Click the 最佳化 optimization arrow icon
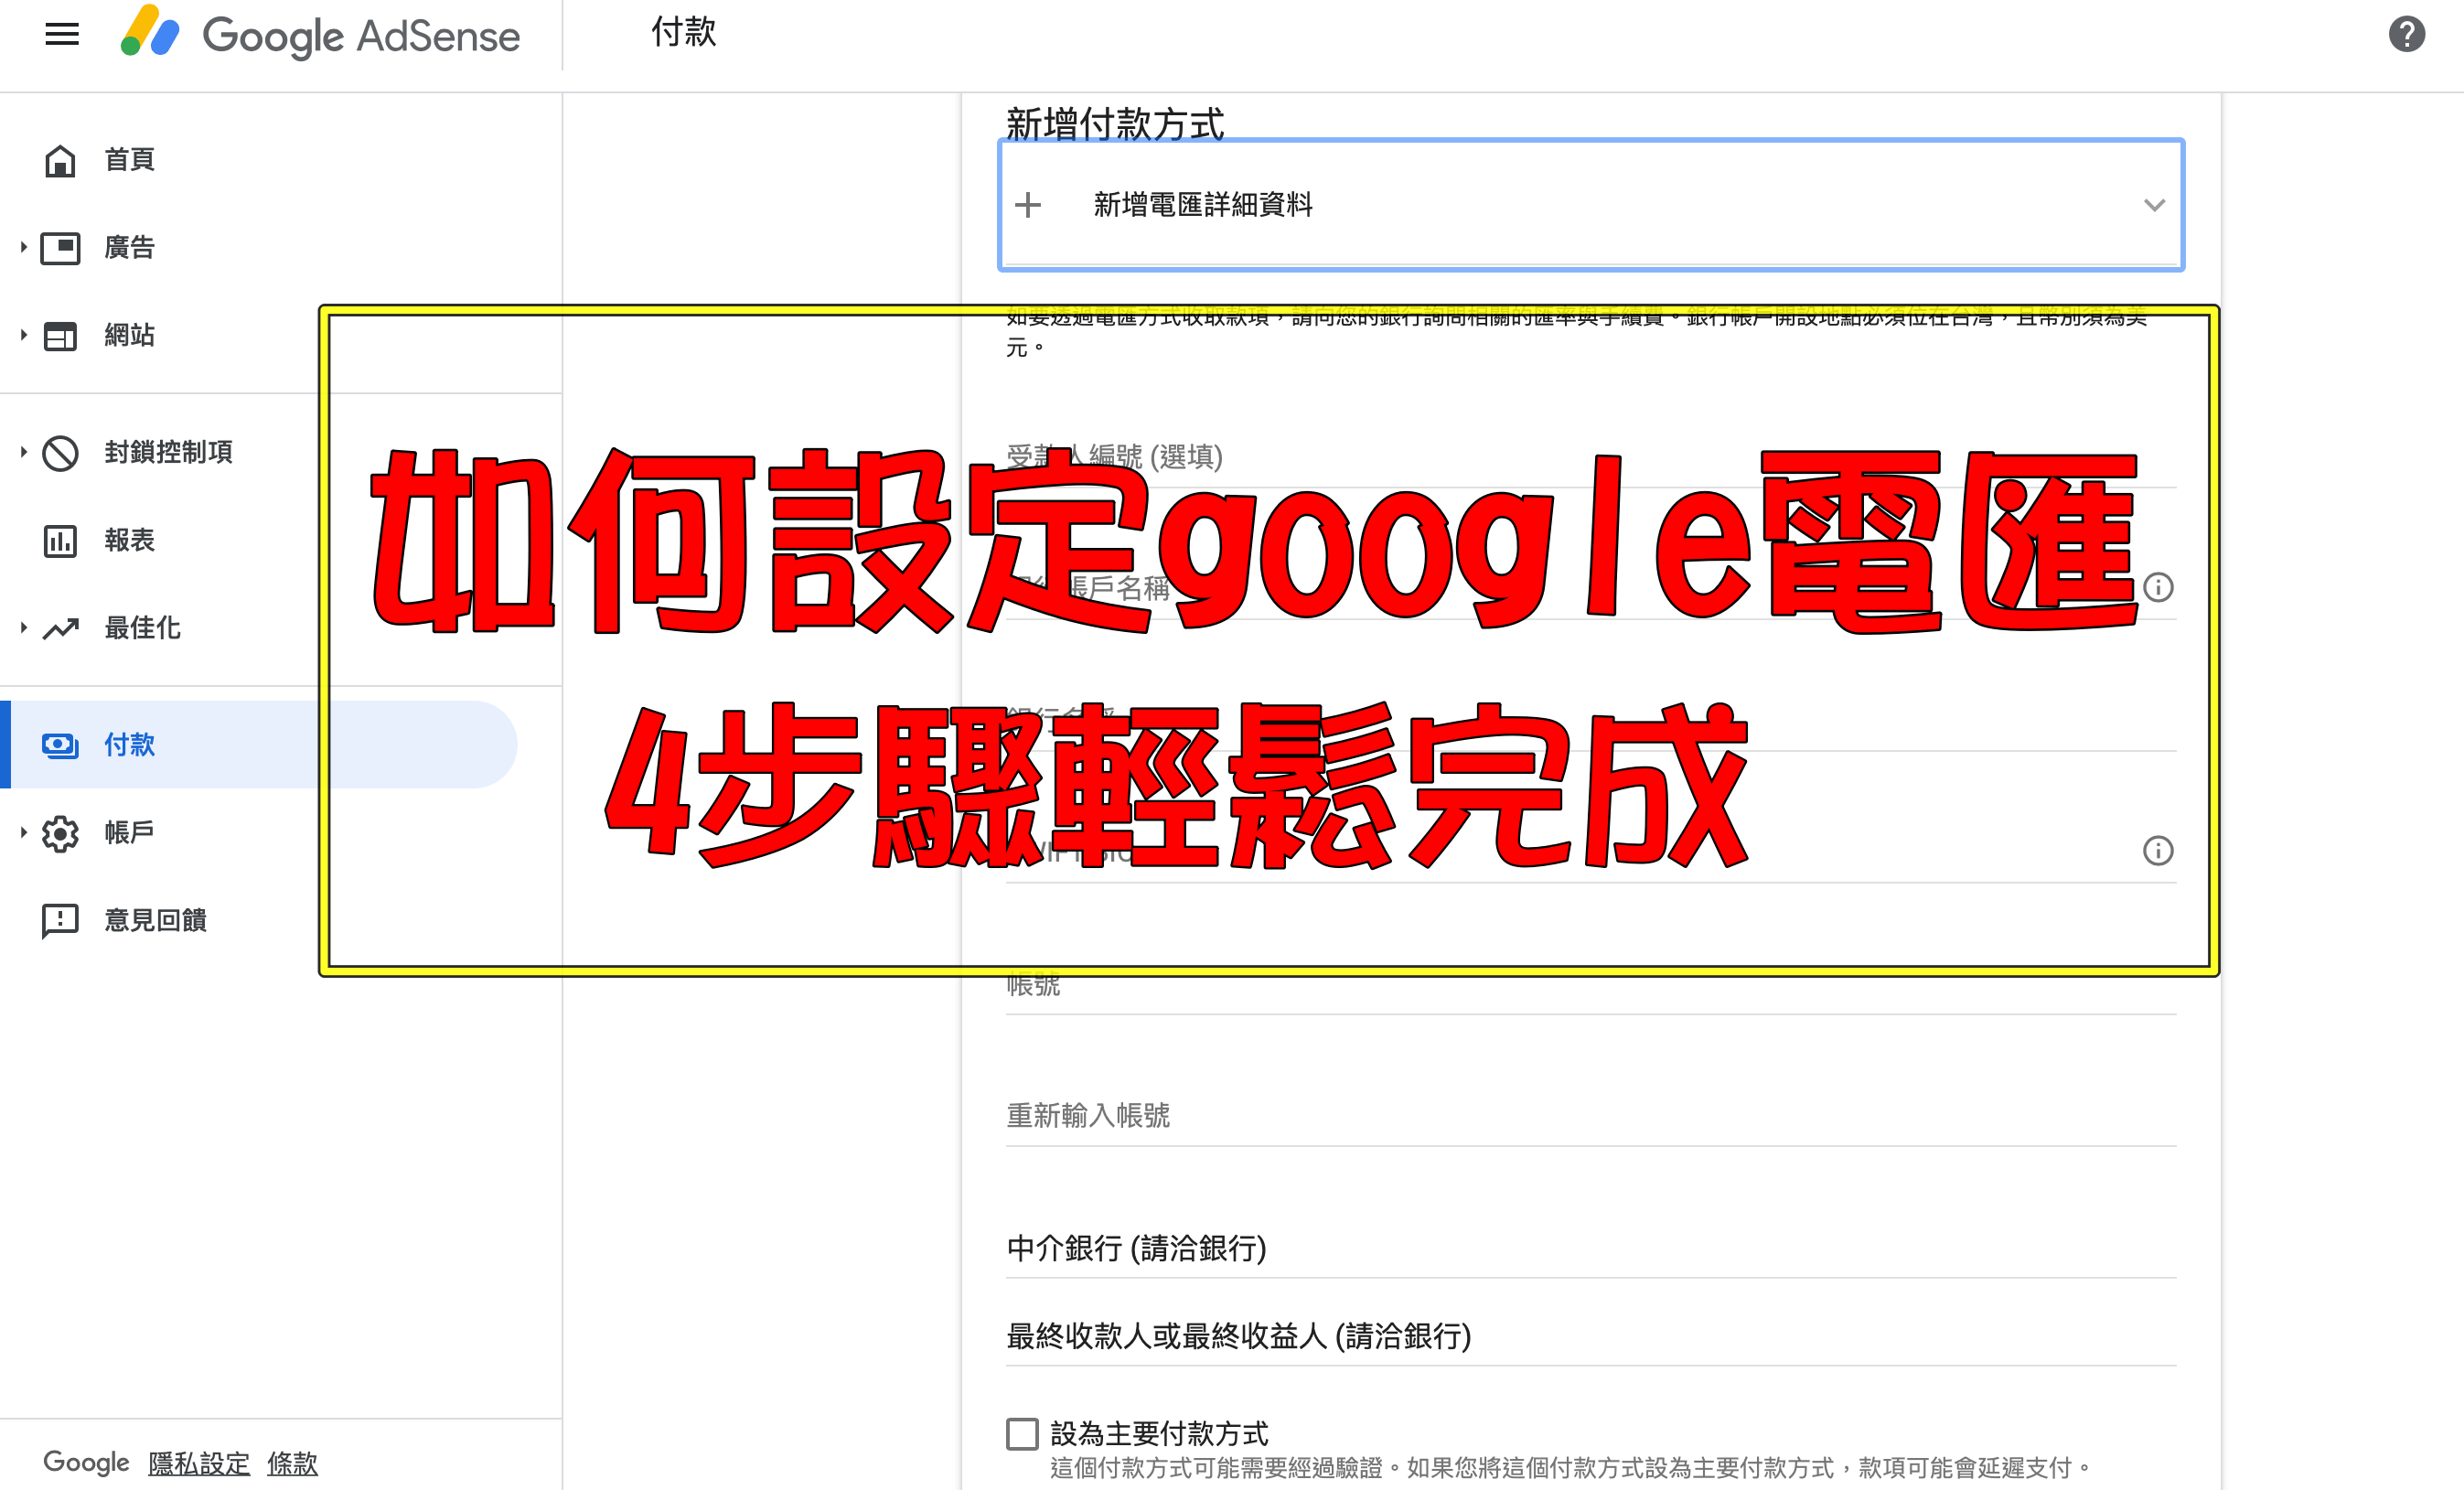Screen dimensions: 2464x1490 (60, 628)
